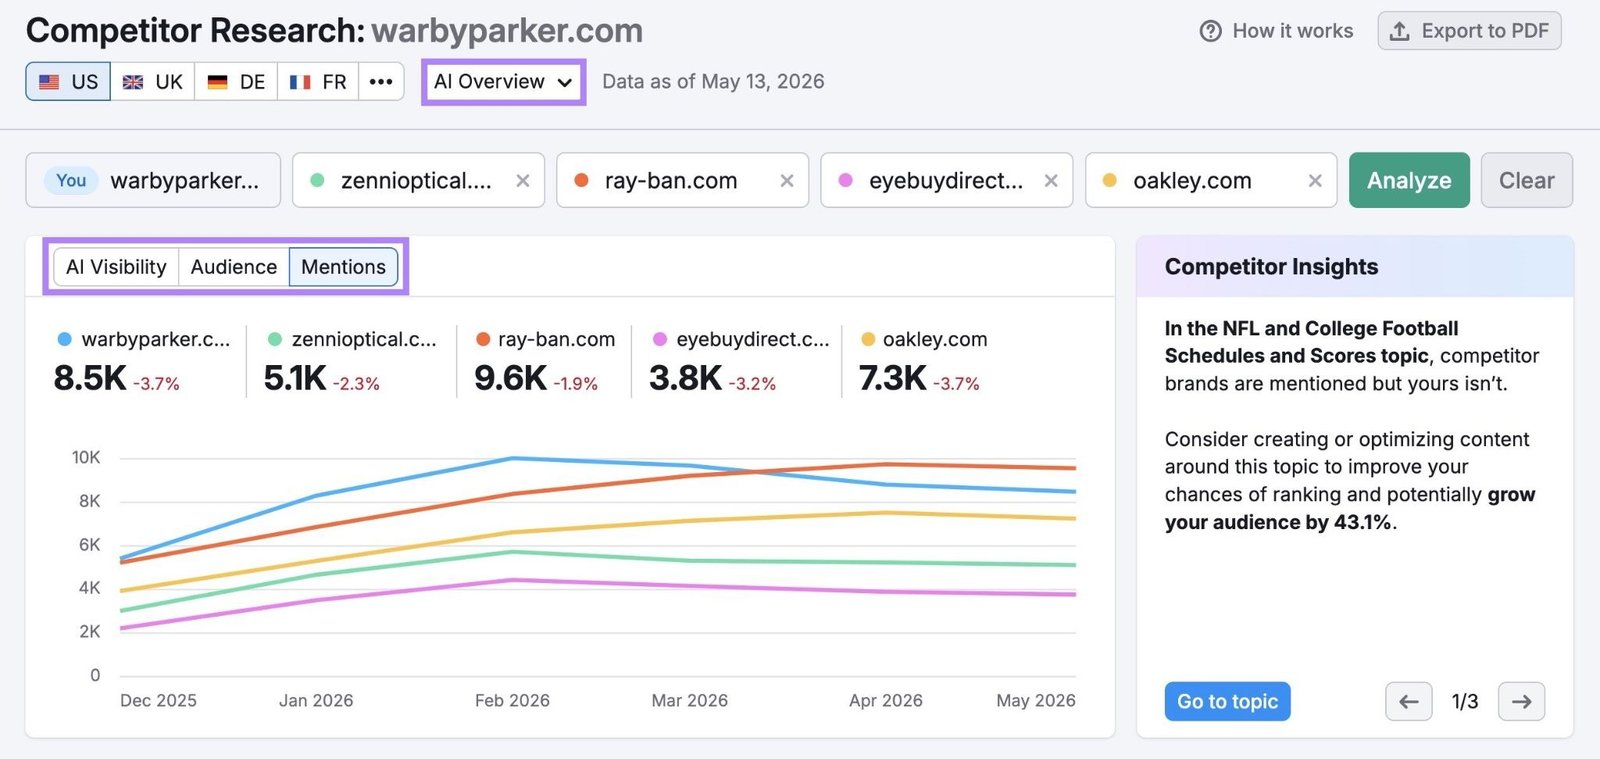Viewport: 1600px width, 759px height.
Task: Click the You badge
Action: [71, 181]
